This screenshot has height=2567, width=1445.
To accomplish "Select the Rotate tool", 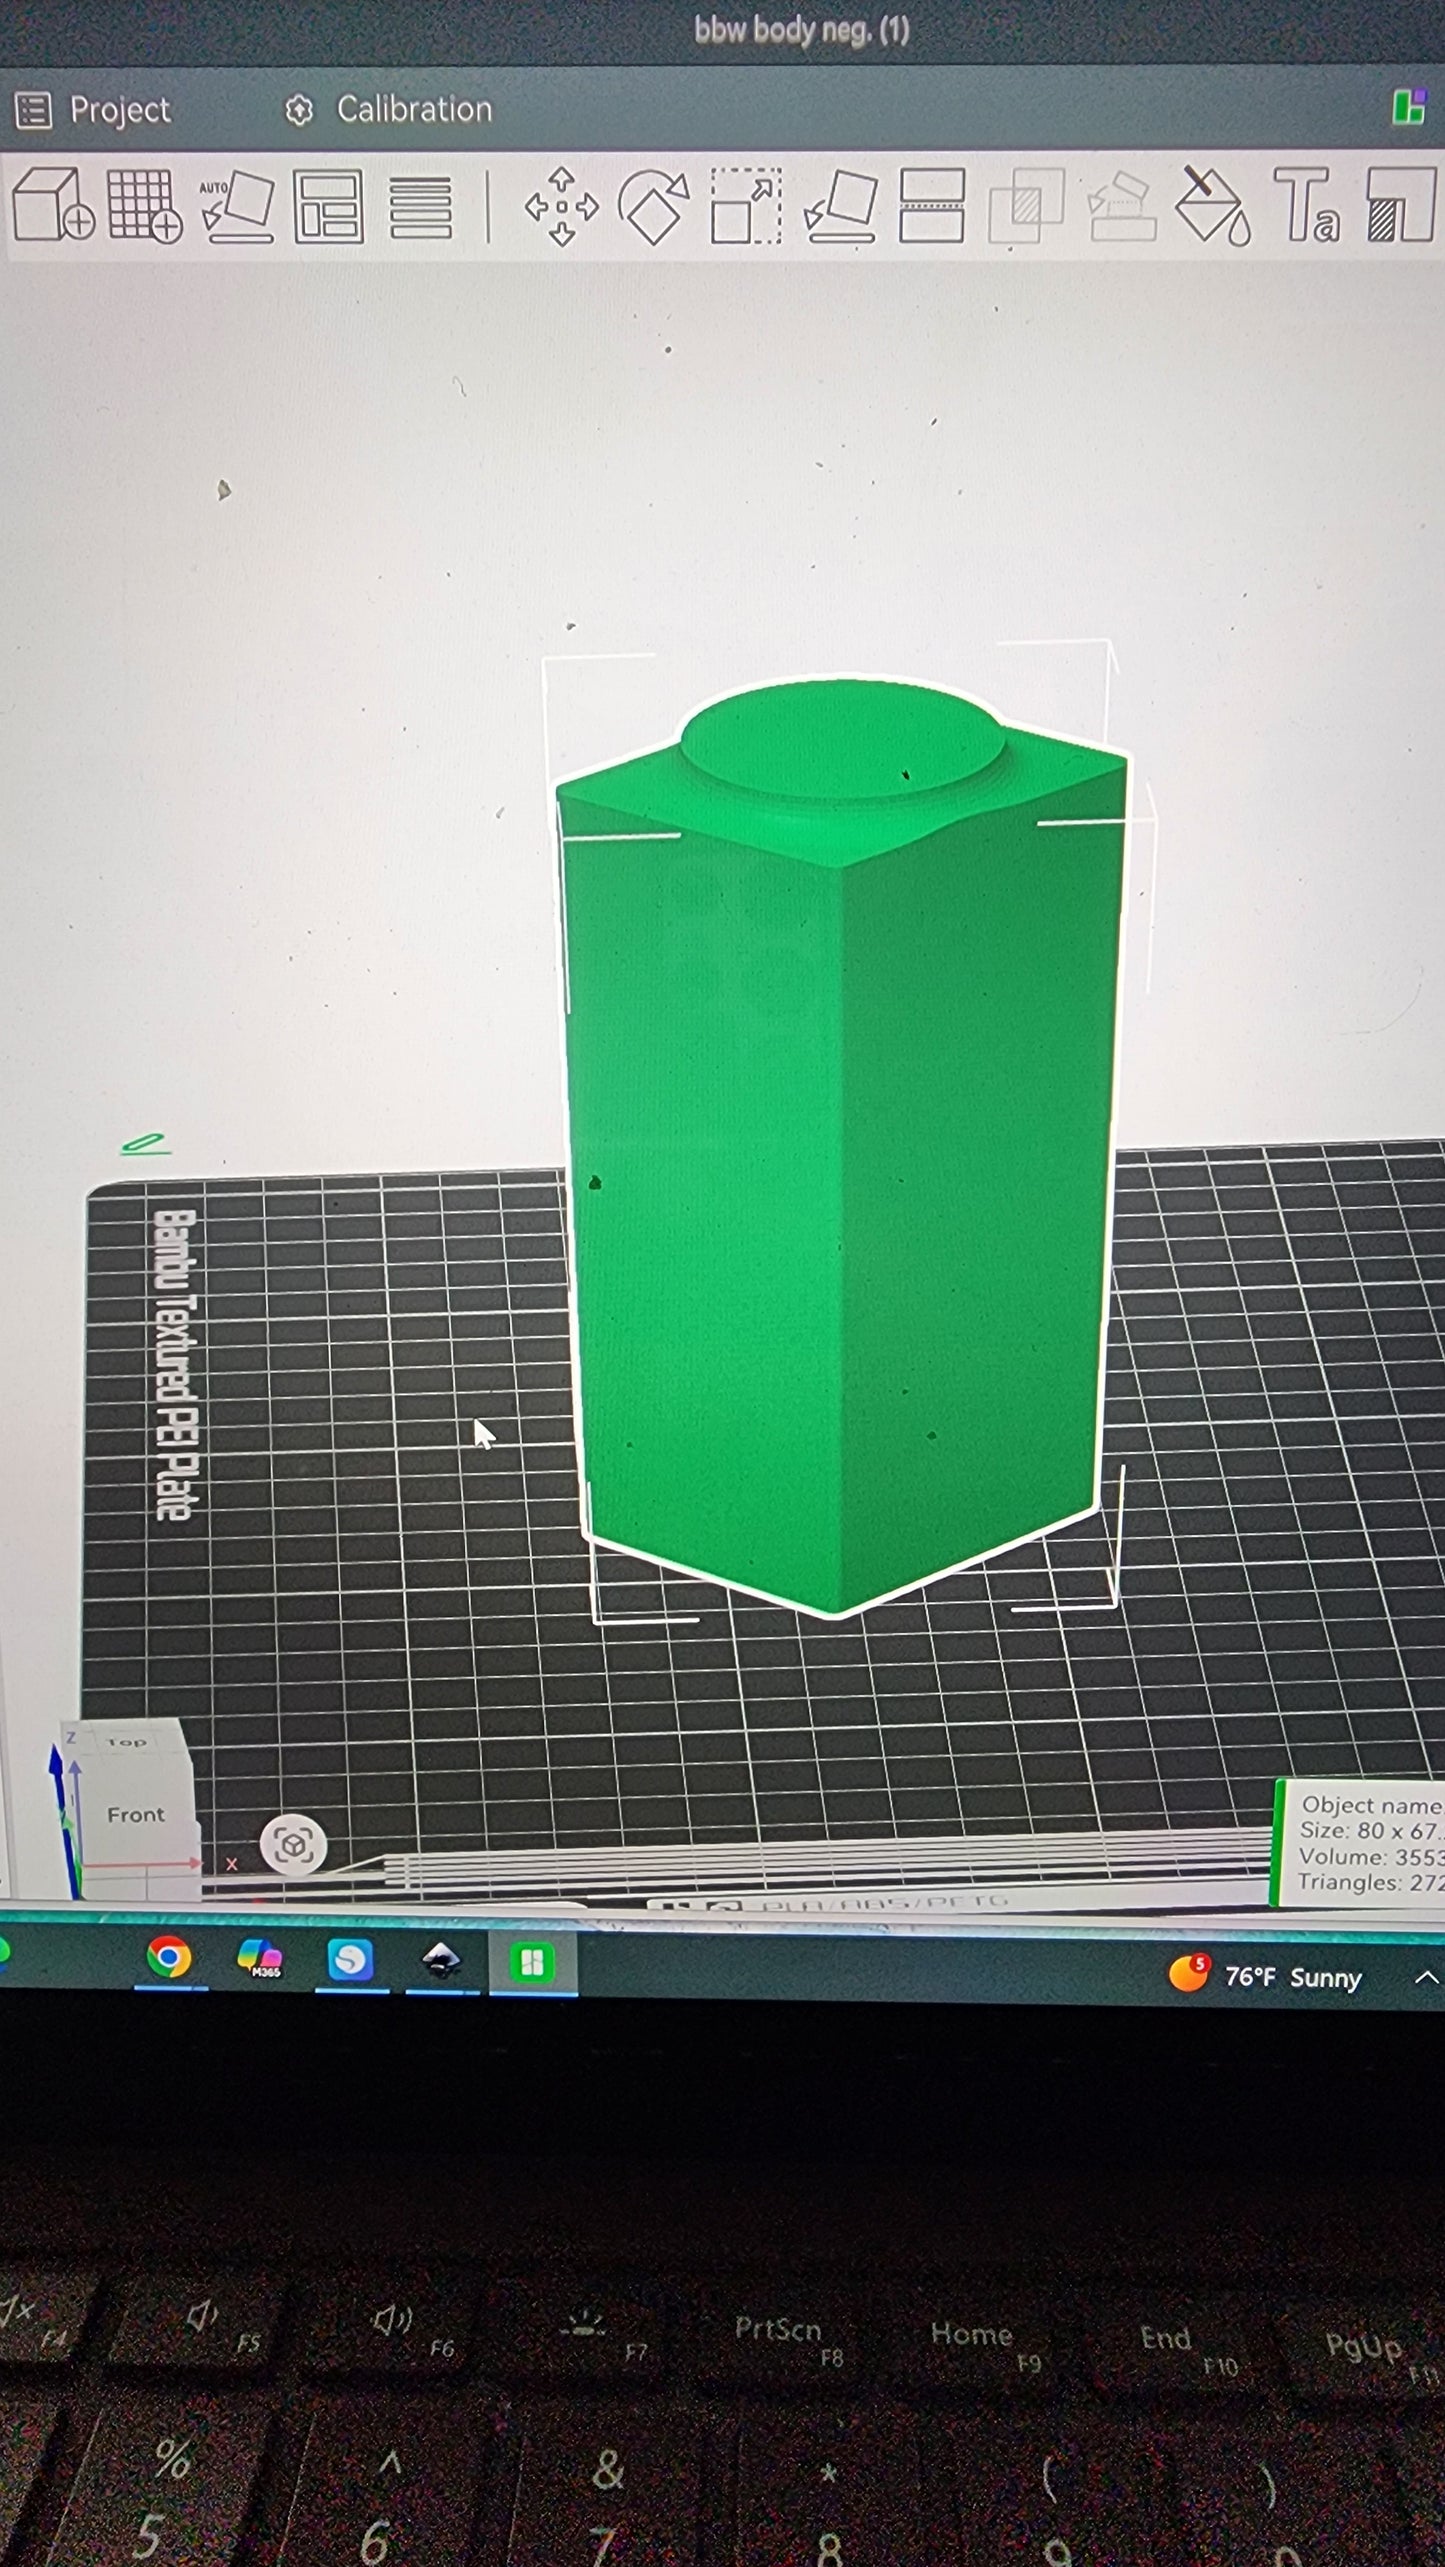I will pos(654,207).
